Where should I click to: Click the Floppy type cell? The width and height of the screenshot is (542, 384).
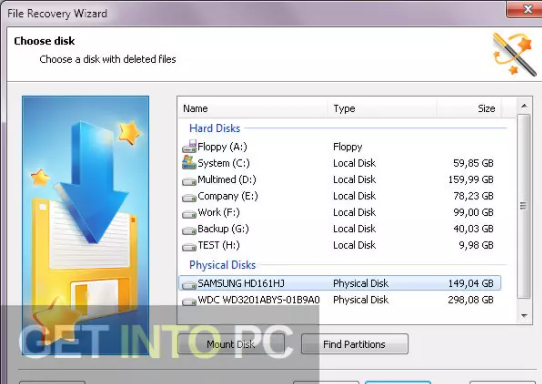(347, 147)
